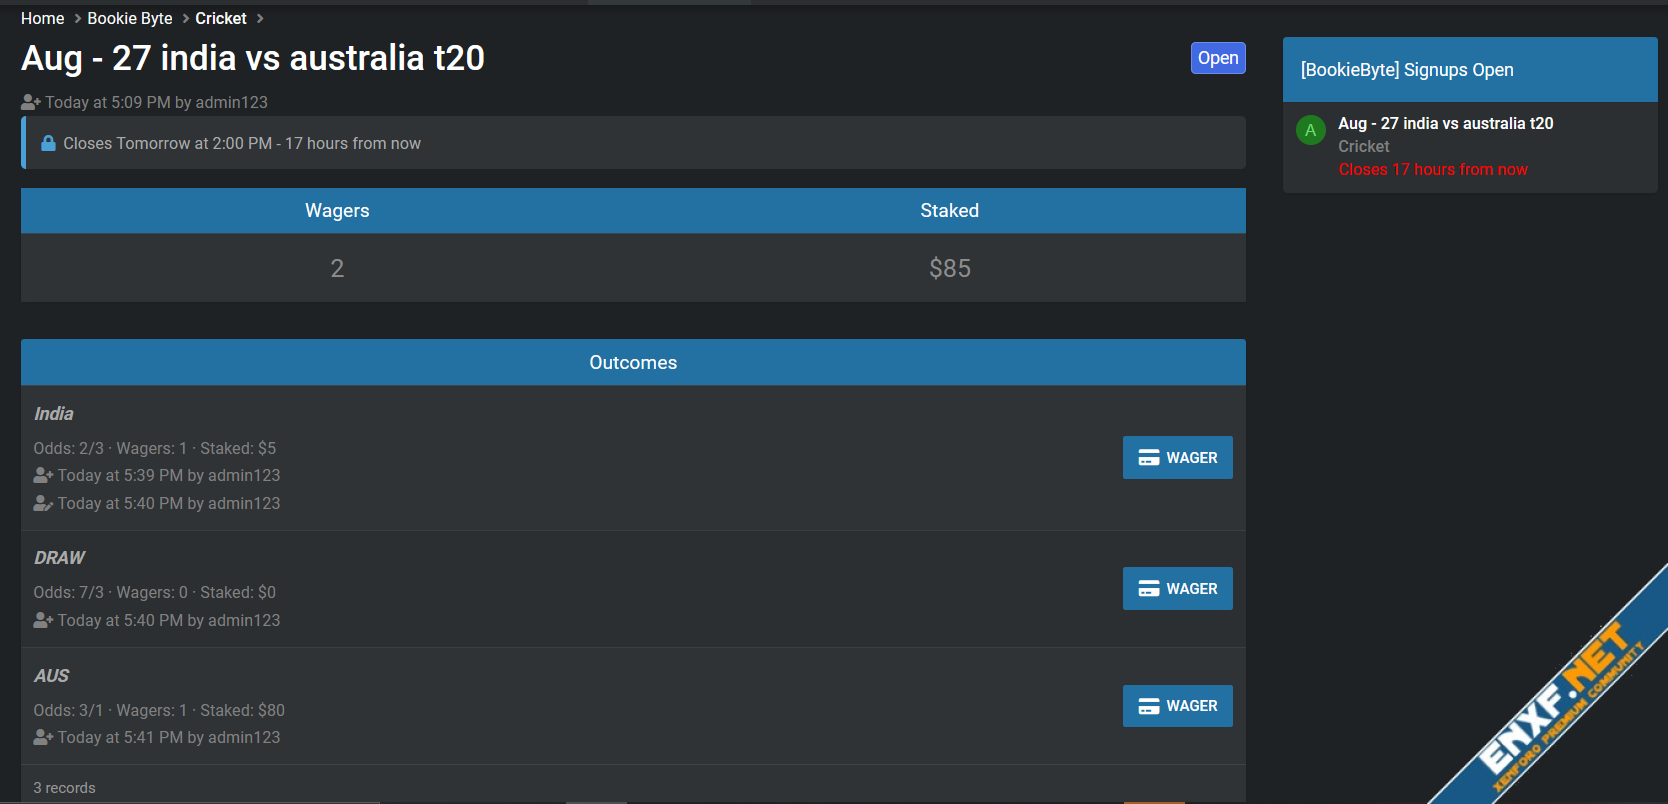This screenshot has height=804, width=1668.
Task: Open Bookie Byte breadcrumb link
Action: 130,18
